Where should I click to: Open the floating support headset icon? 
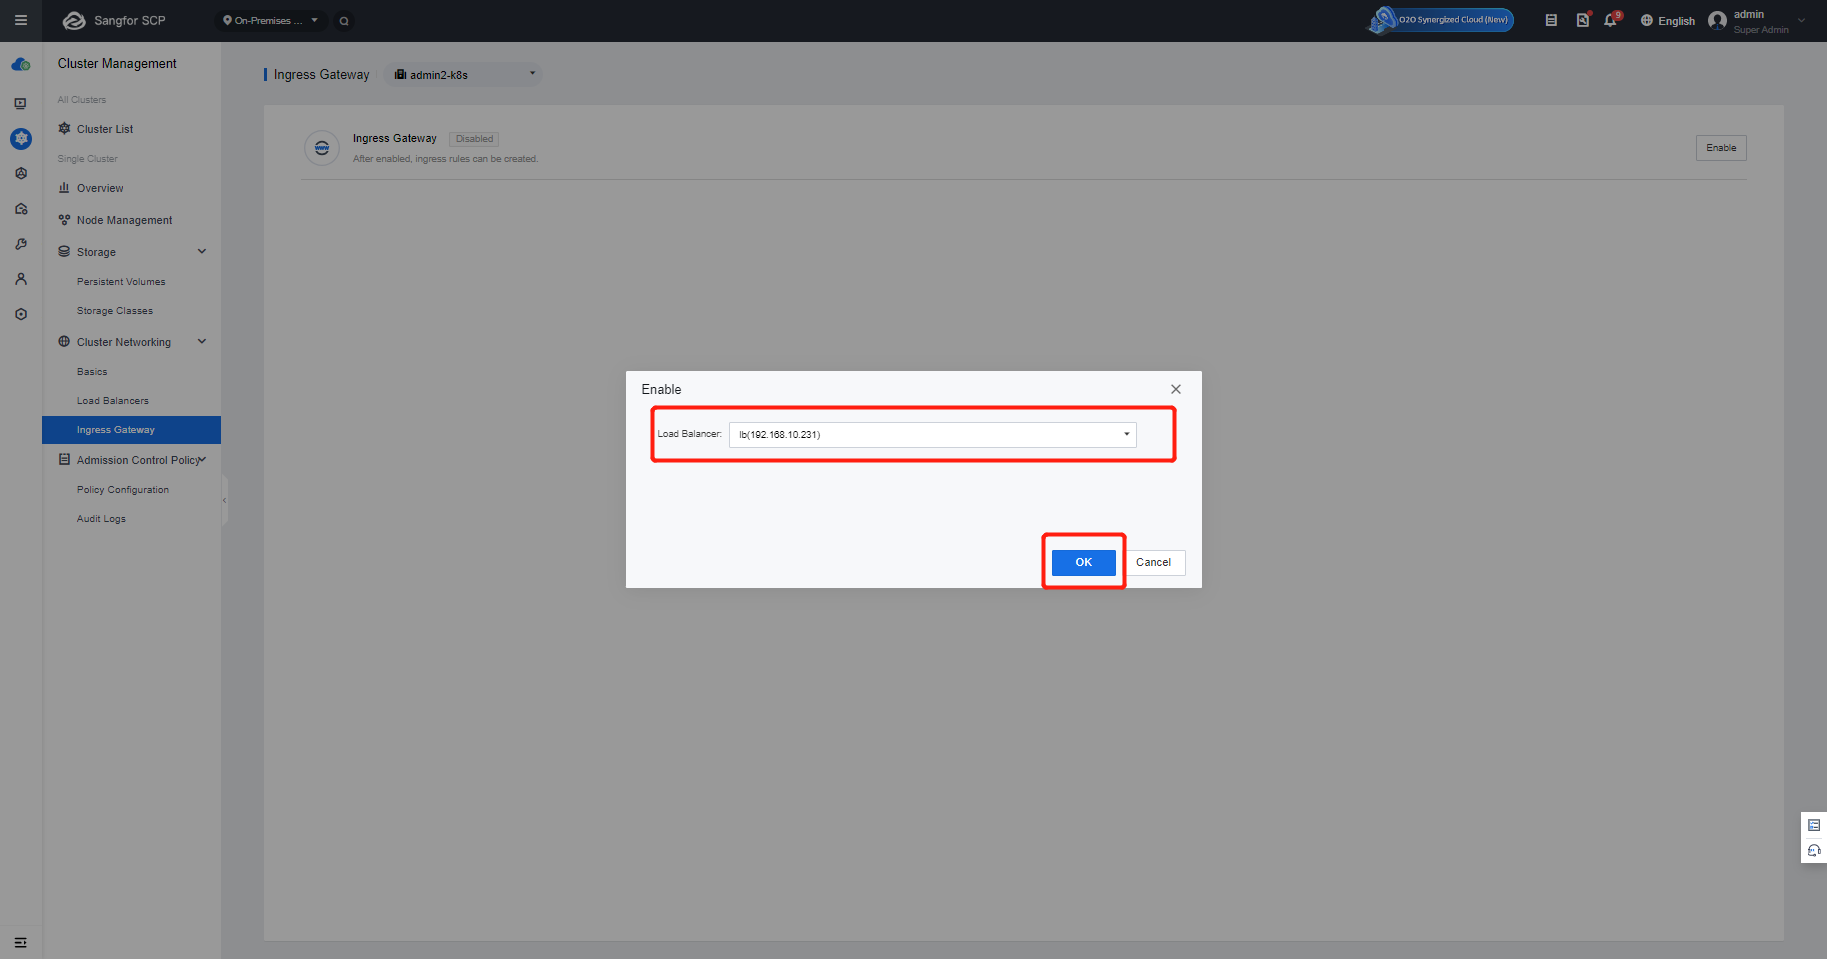point(1814,851)
